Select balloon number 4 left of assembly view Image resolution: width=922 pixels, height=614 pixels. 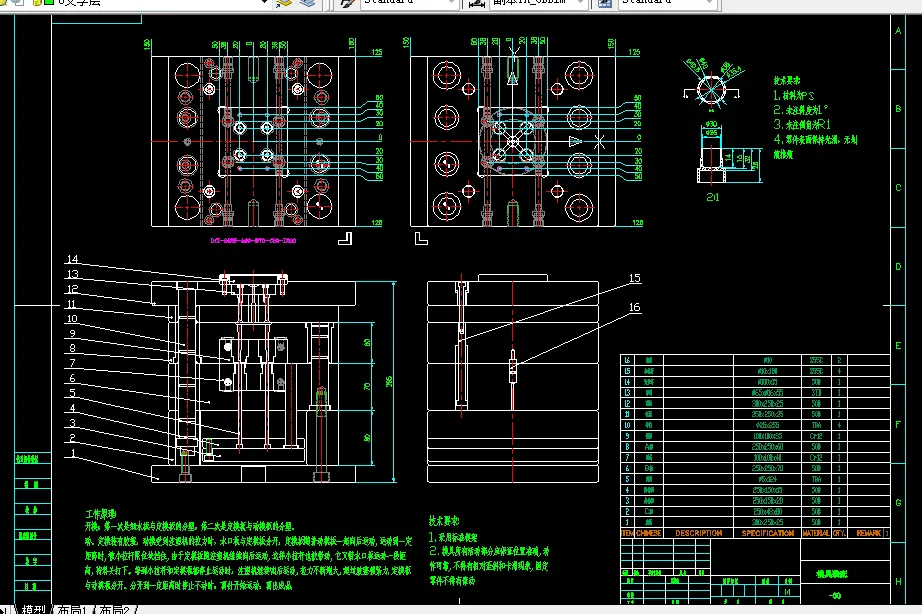tap(72, 408)
